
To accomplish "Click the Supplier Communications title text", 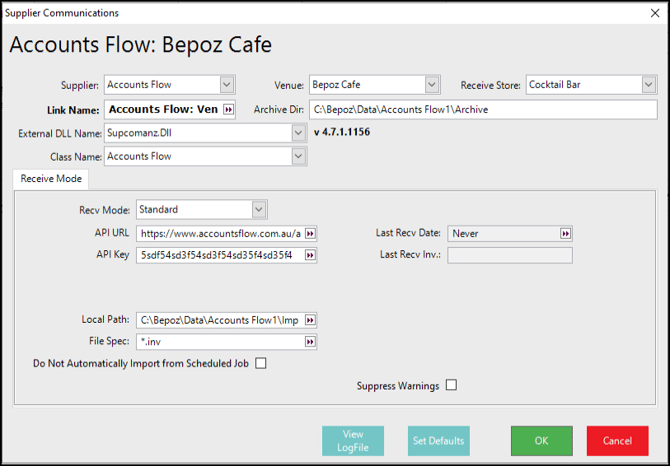I will click(62, 13).
